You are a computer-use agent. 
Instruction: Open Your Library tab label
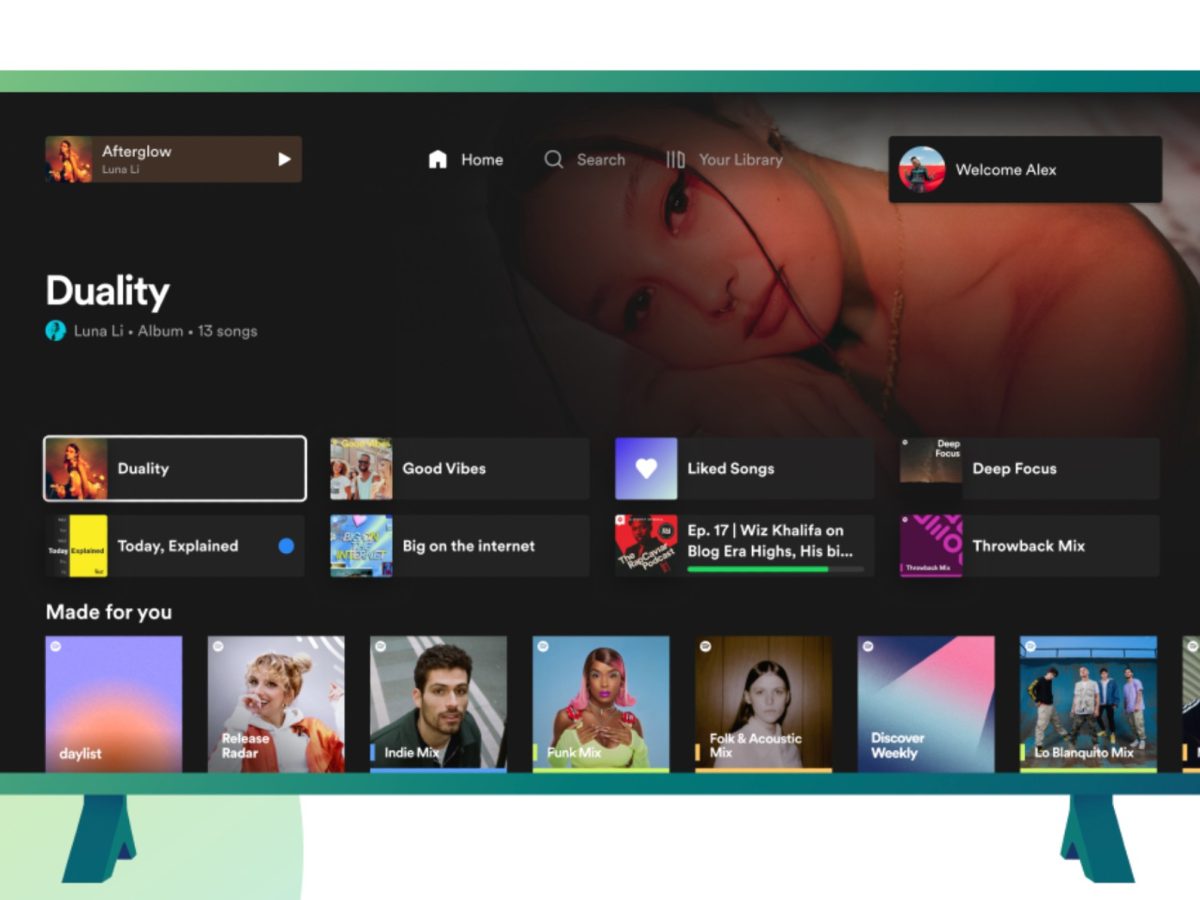point(741,159)
